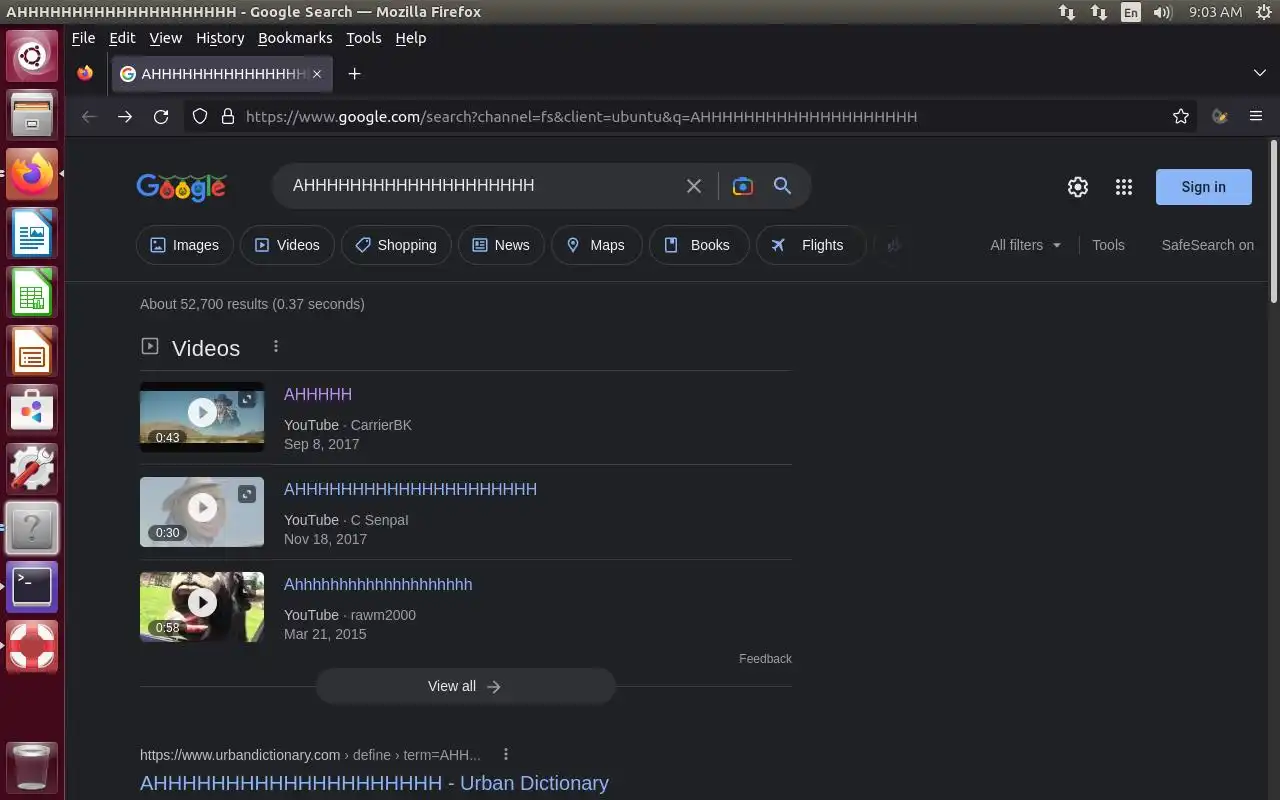Click the Google logo
Viewport: 1280px width, 800px height.
point(181,187)
